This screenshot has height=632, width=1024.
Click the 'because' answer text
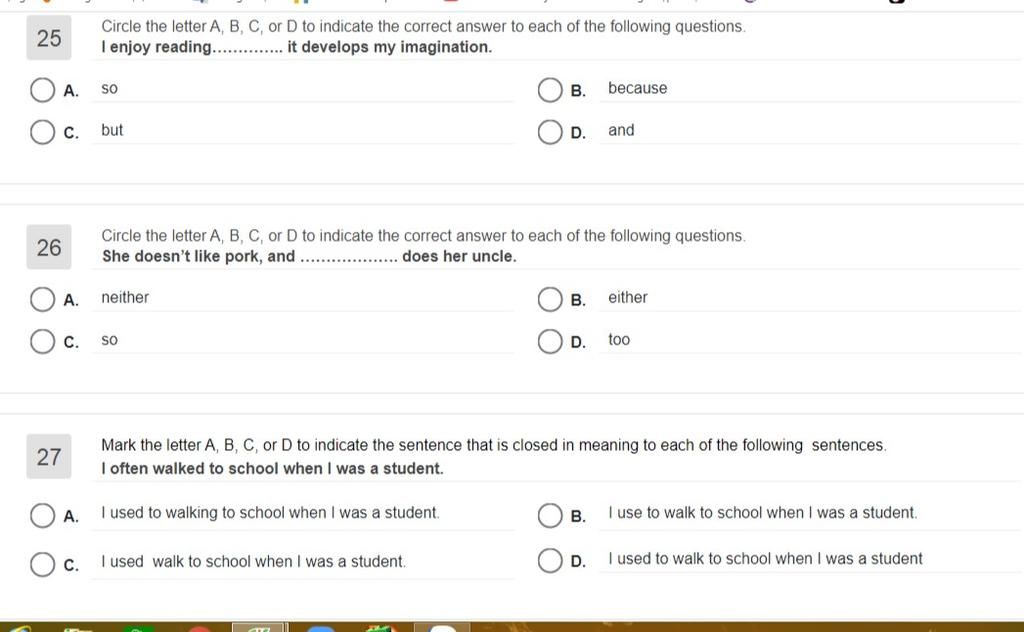[x=637, y=88]
